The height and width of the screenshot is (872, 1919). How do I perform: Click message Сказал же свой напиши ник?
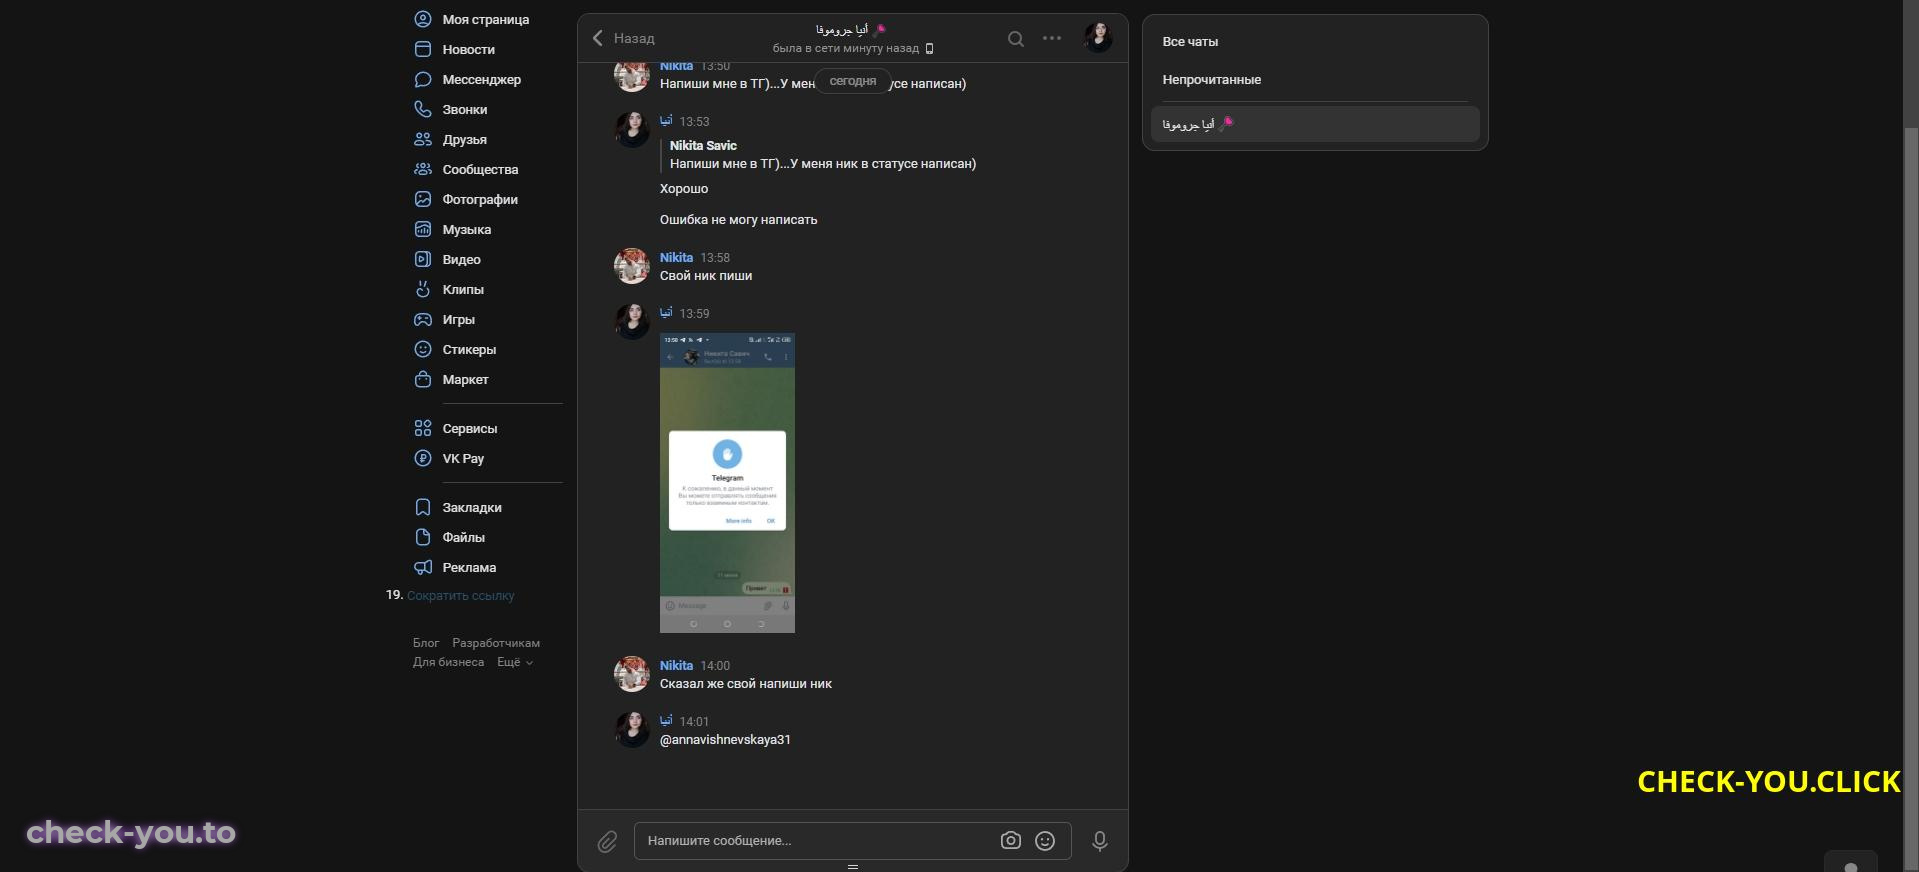point(746,684)
